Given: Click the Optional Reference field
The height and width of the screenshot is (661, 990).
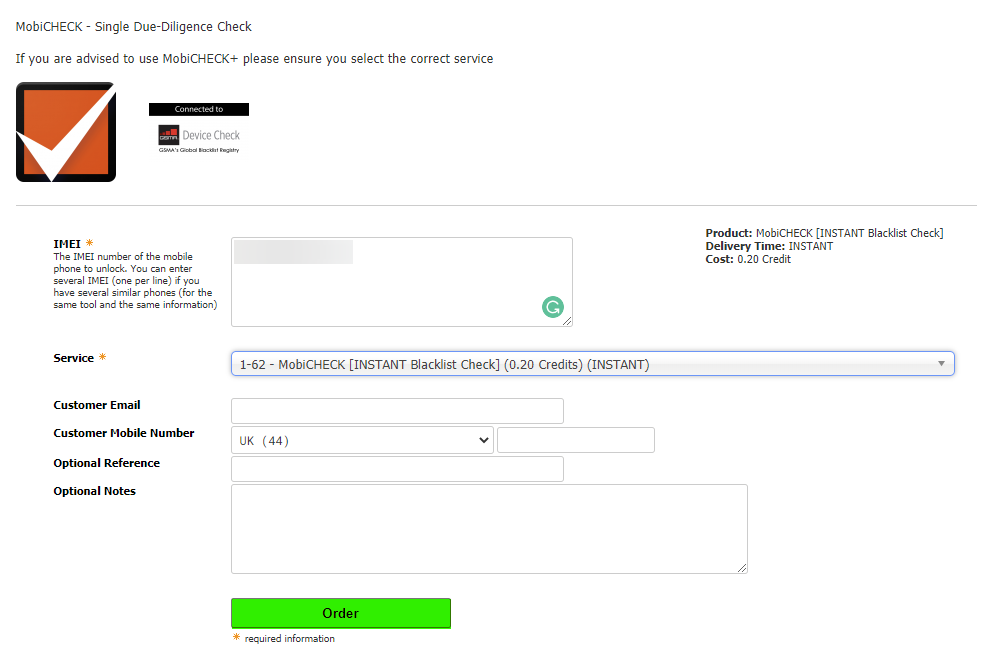Looking at the screenshot, I should (x=397, y=469).
